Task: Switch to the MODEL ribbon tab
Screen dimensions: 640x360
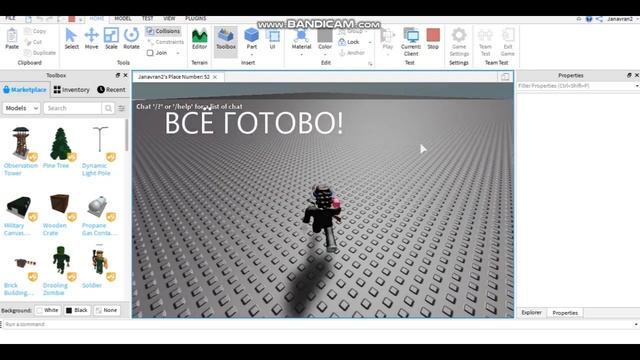Action: (x=122, y=18)
